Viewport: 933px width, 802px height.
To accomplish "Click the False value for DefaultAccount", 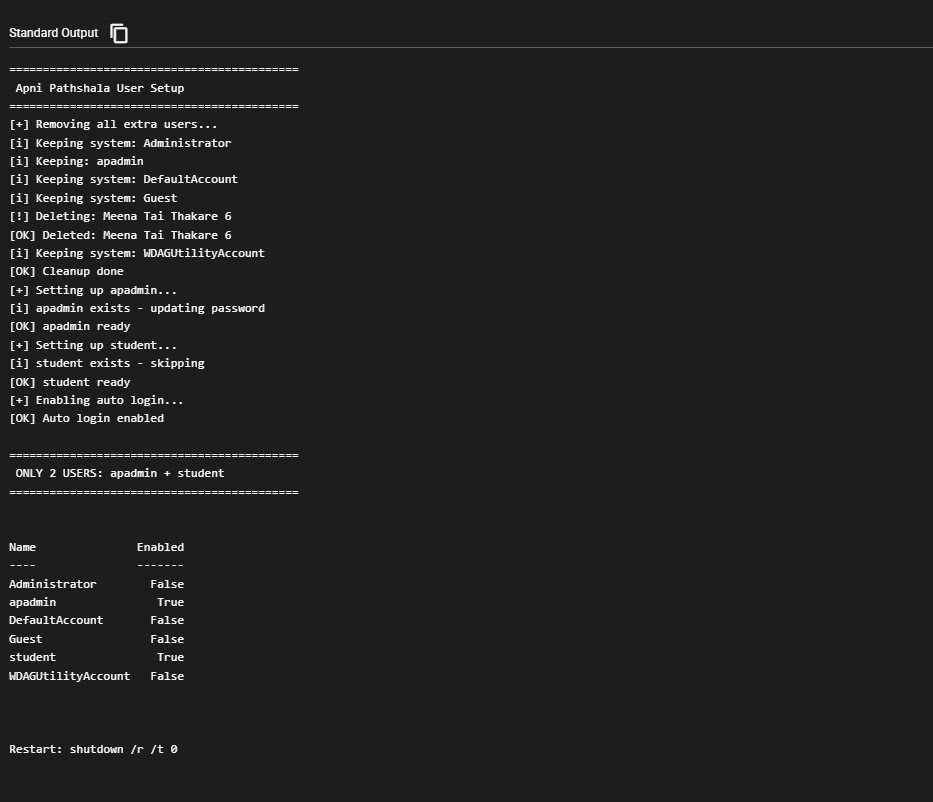I will pyautogui.click(x=167, y=620).
